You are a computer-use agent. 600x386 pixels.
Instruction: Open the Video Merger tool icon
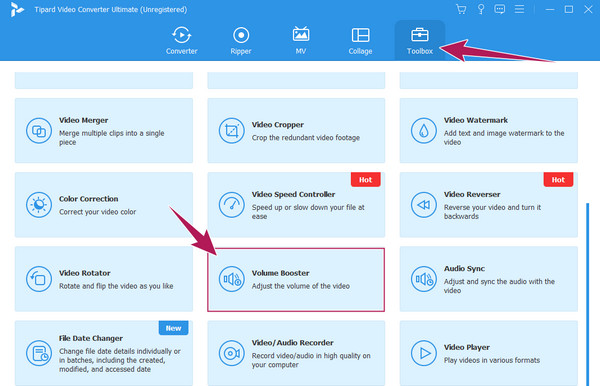click(x=39, y=131)
